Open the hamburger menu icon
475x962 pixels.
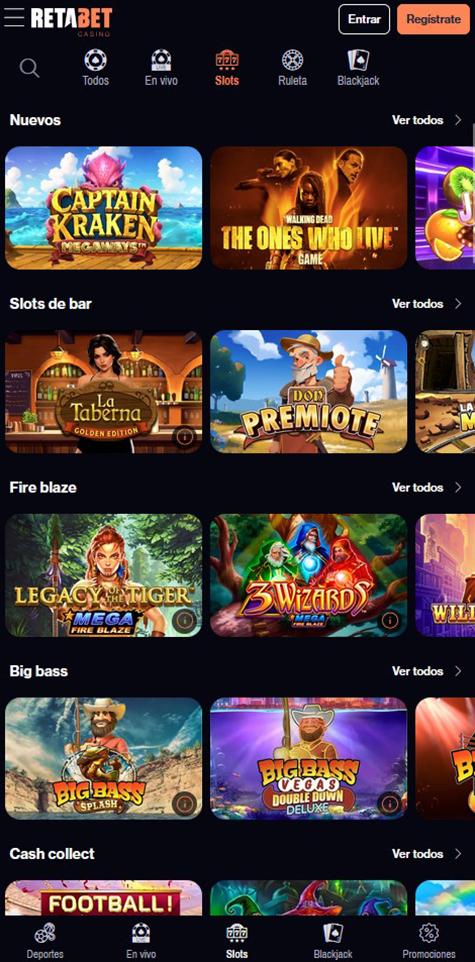pyautogui.click(x=14, y=17)
